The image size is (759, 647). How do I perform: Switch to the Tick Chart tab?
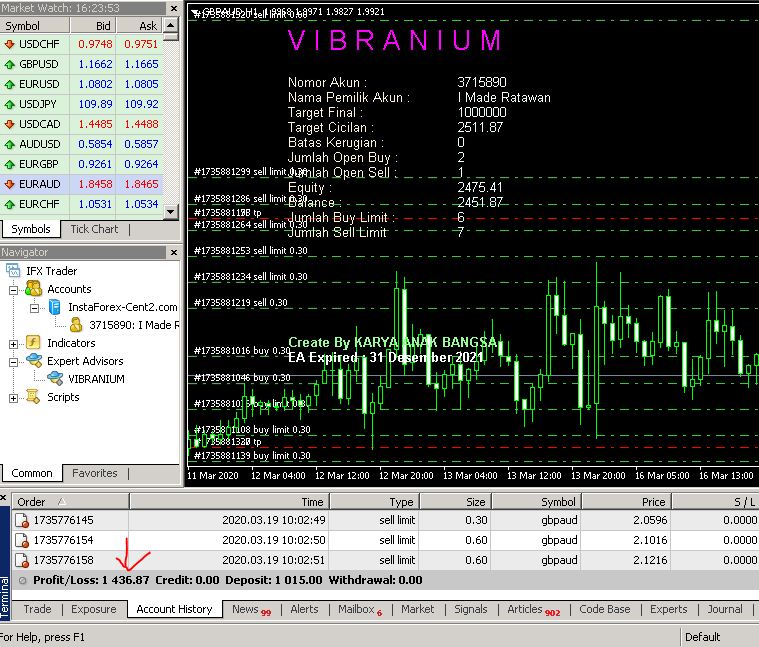point(93,229)
